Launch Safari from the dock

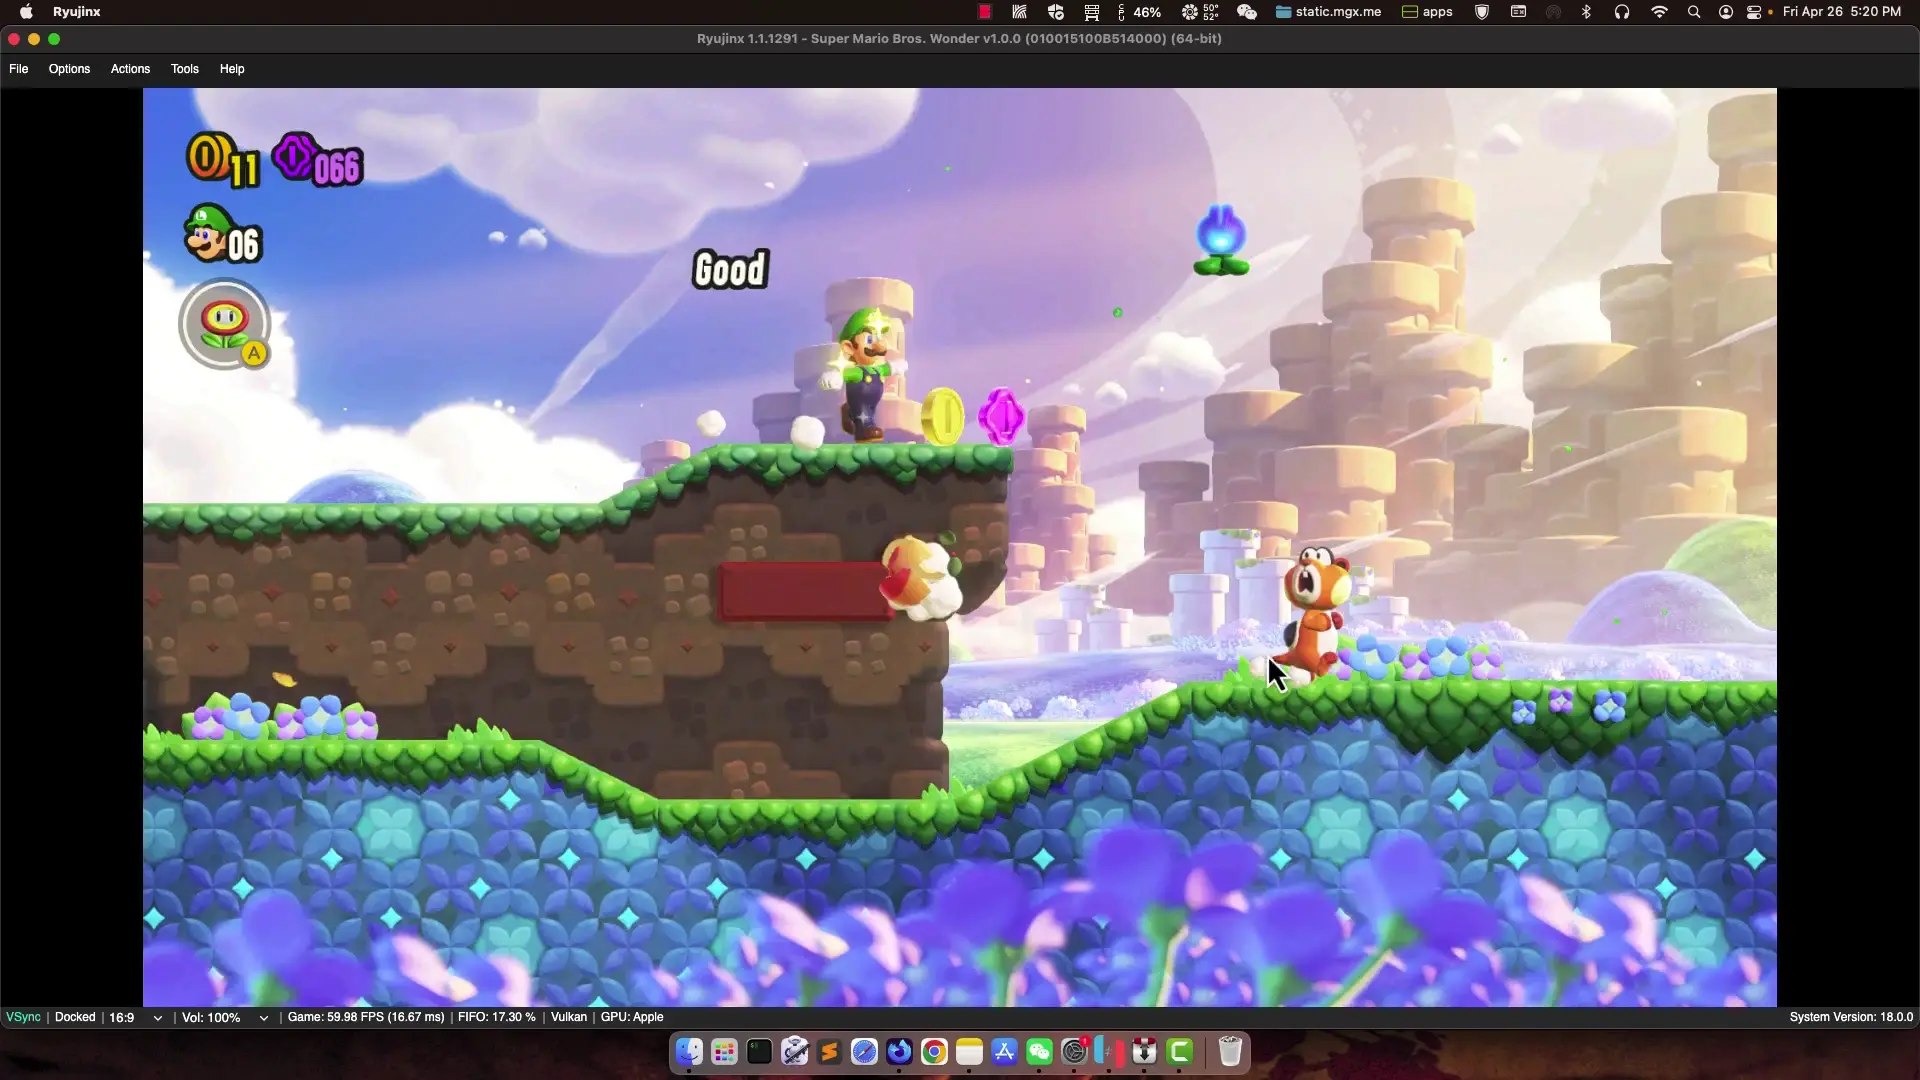(x=864, y=1052)
